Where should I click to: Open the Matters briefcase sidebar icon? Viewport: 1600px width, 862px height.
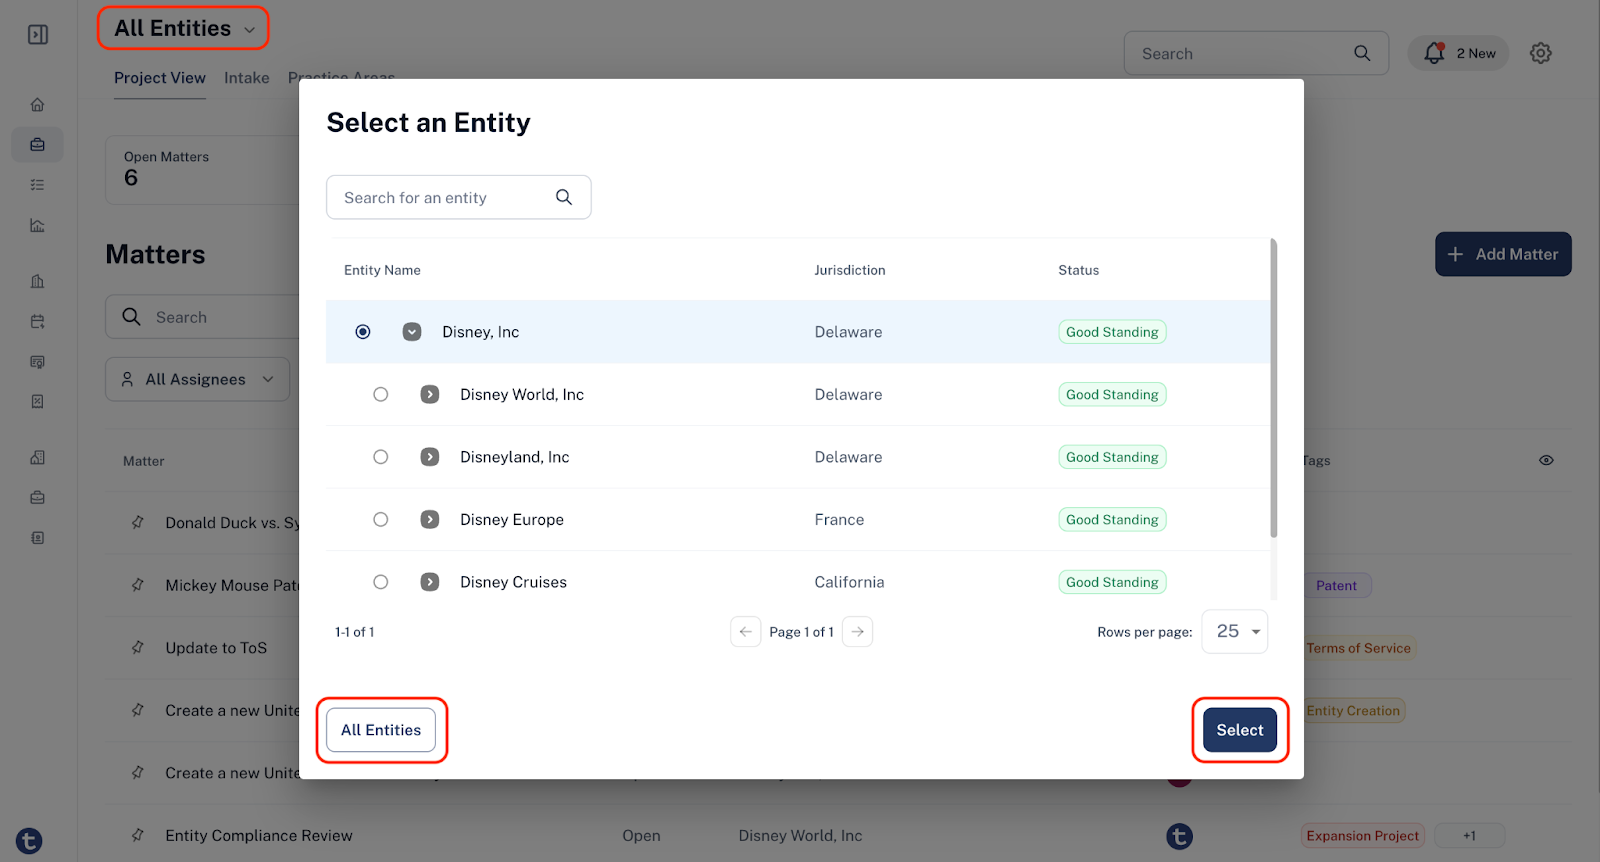point(37,145)
